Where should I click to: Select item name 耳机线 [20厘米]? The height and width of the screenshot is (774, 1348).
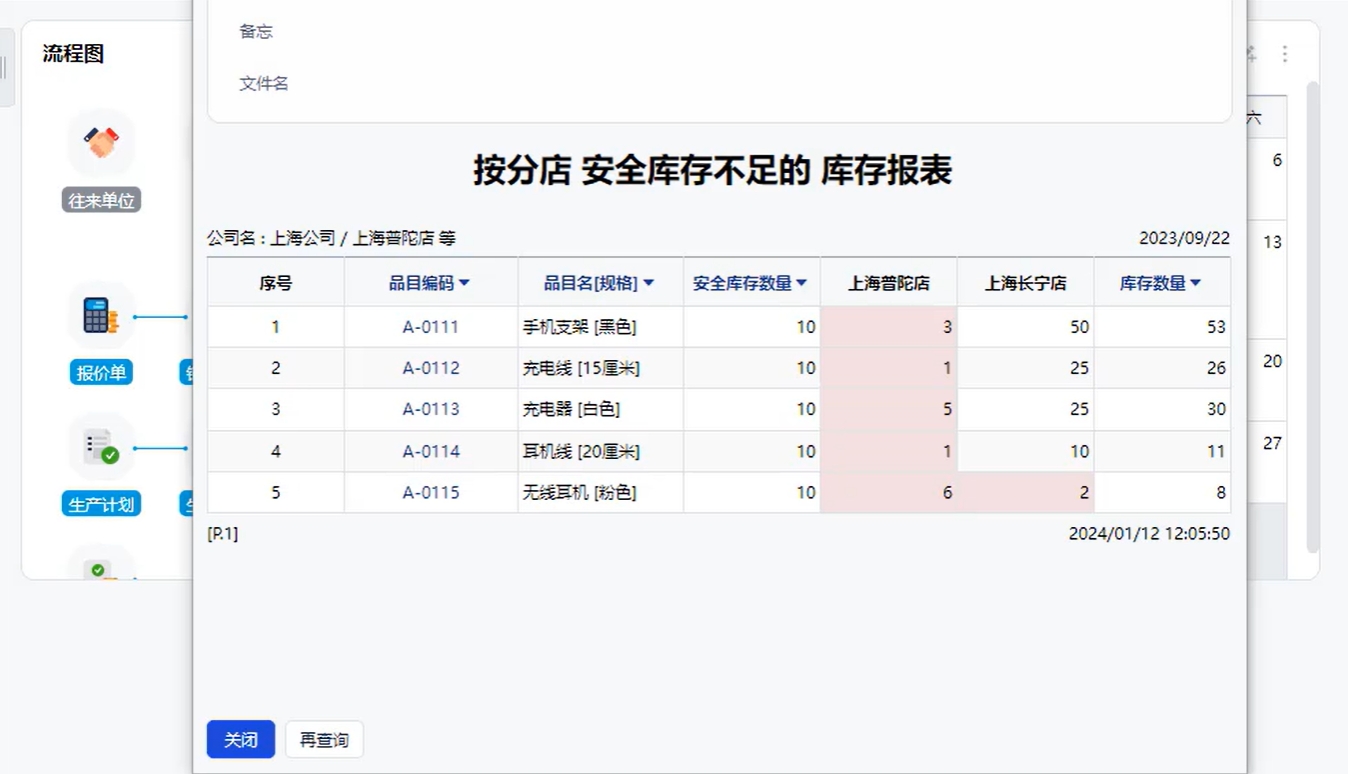point(582,451)
